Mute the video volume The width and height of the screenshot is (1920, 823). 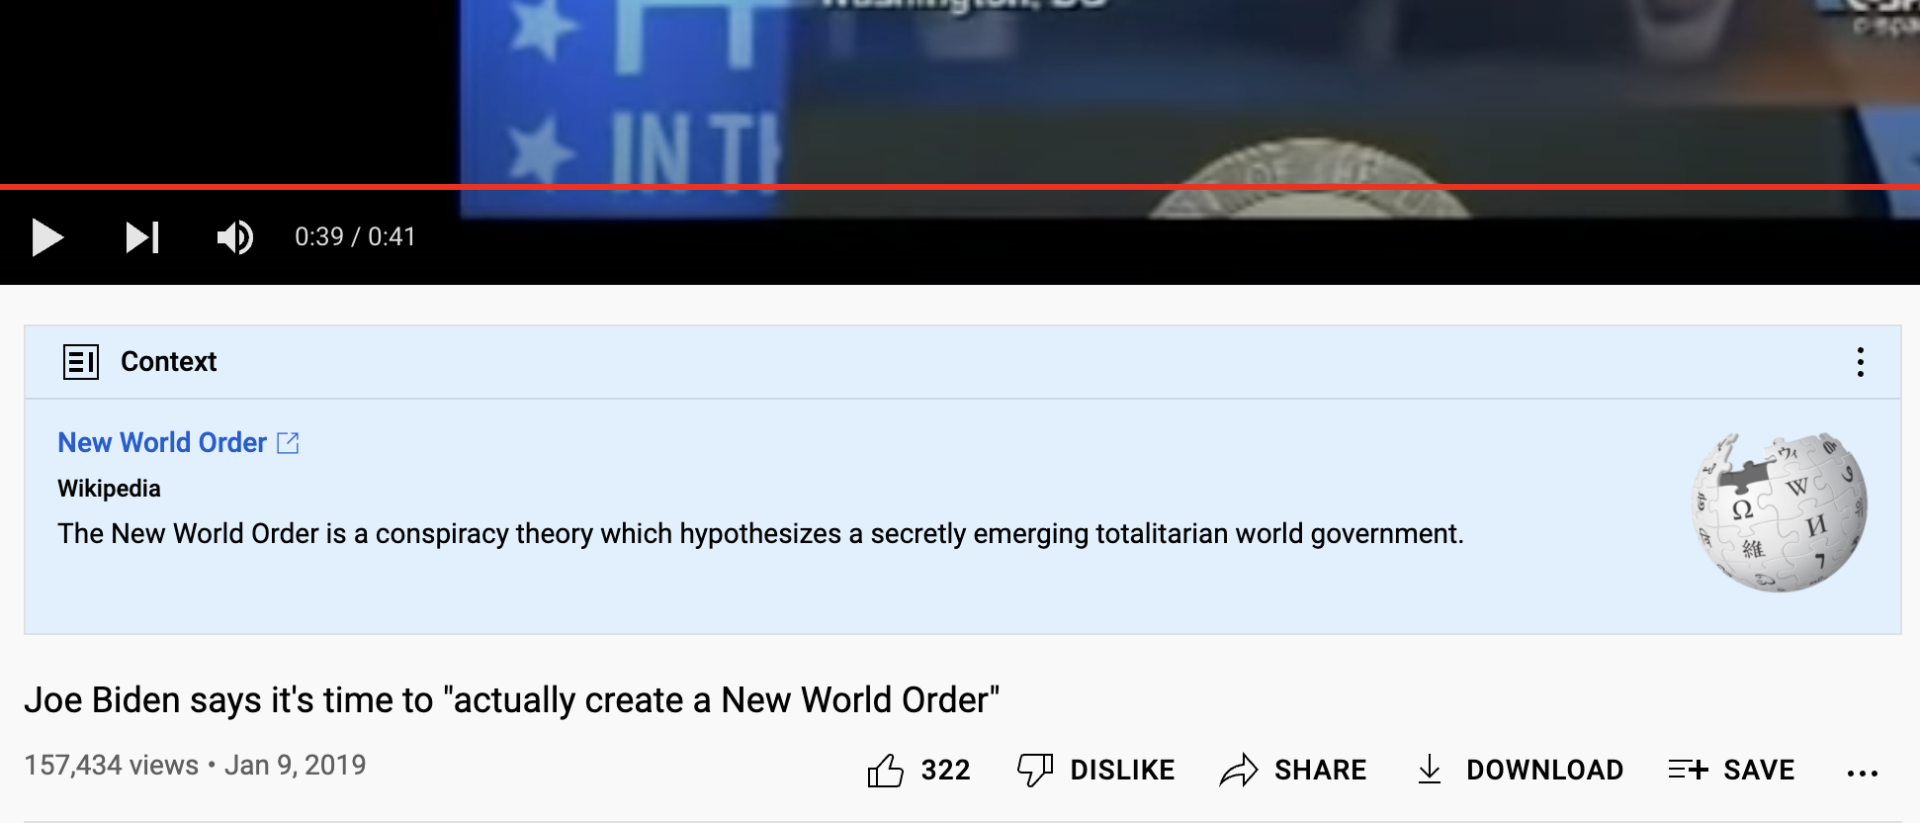(x=235, y=238)
